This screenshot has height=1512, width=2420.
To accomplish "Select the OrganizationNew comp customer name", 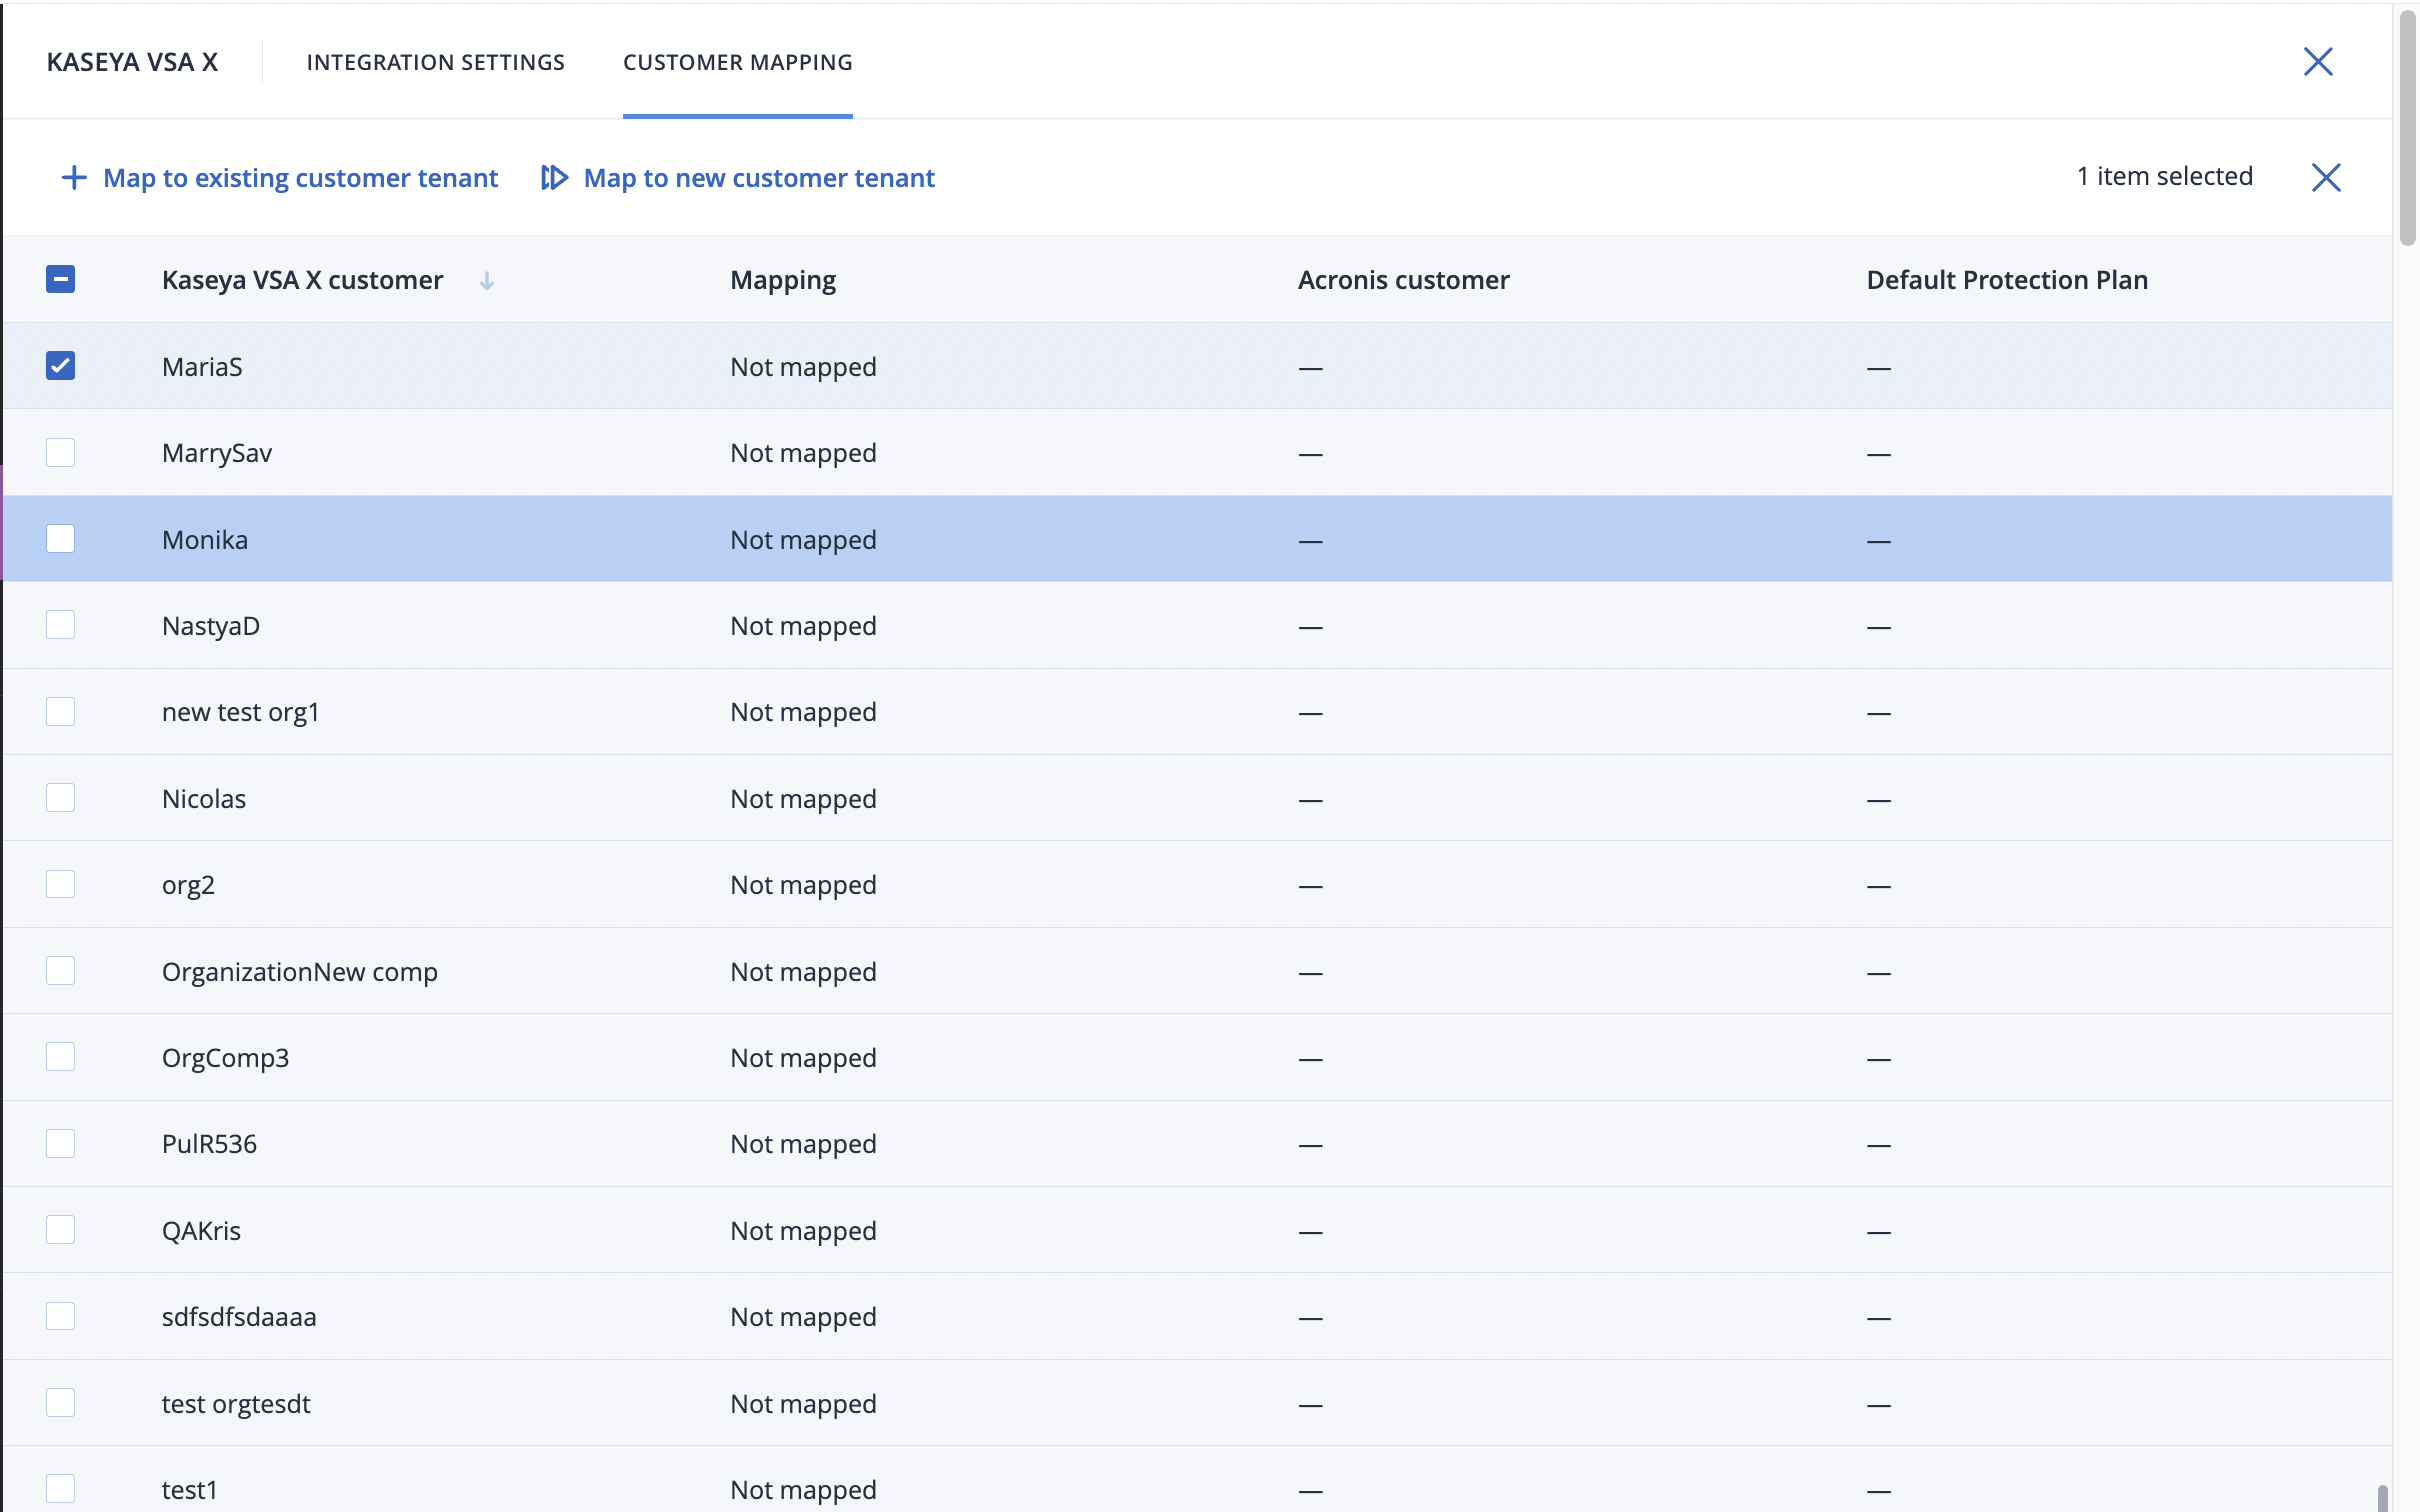I will tap(300, 973).
